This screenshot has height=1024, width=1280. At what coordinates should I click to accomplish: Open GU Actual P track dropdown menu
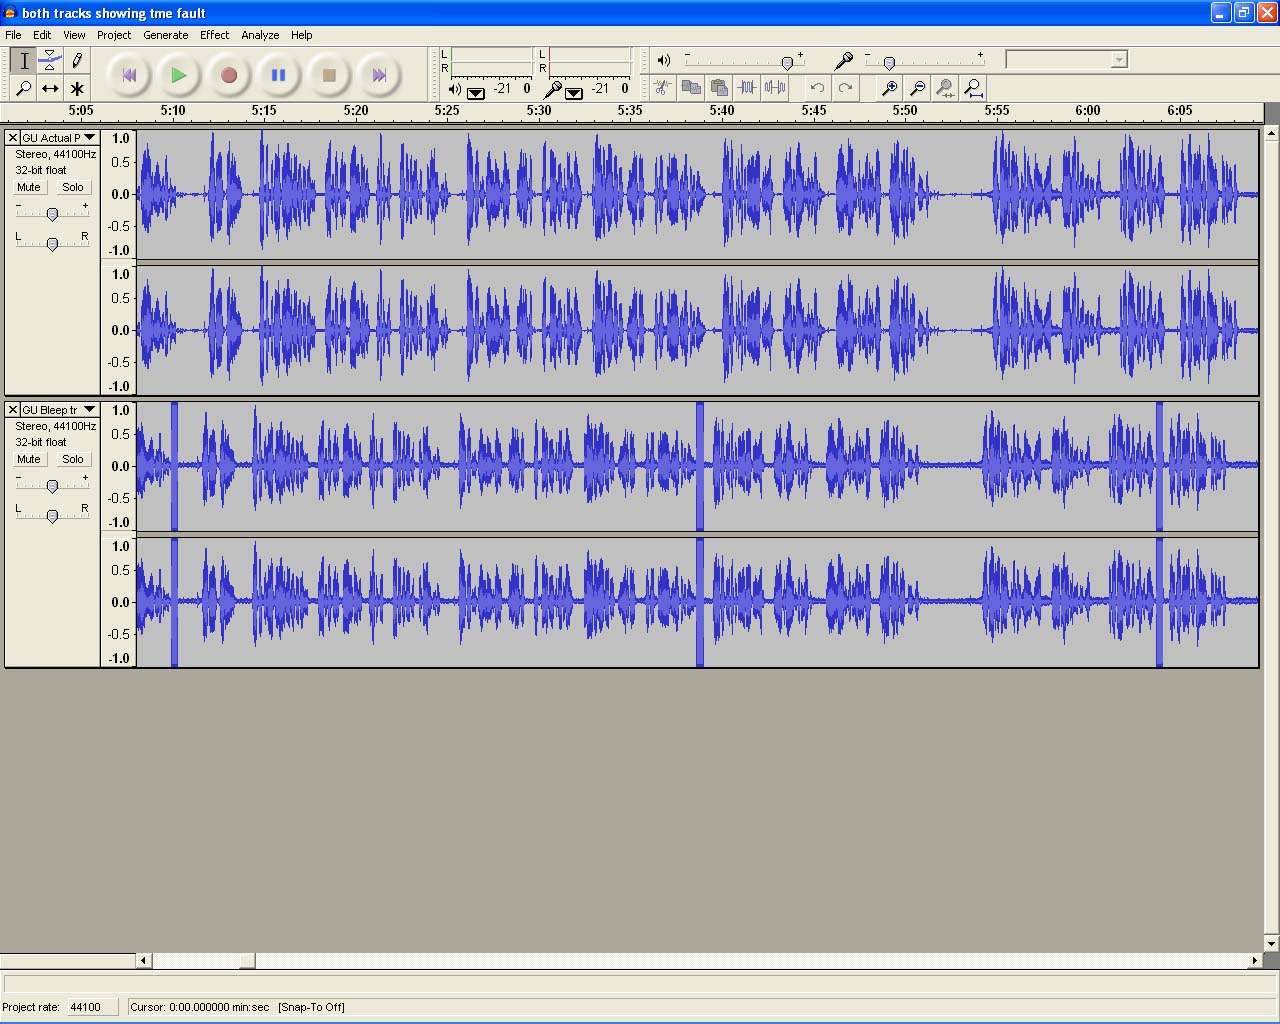coord(89,138)
